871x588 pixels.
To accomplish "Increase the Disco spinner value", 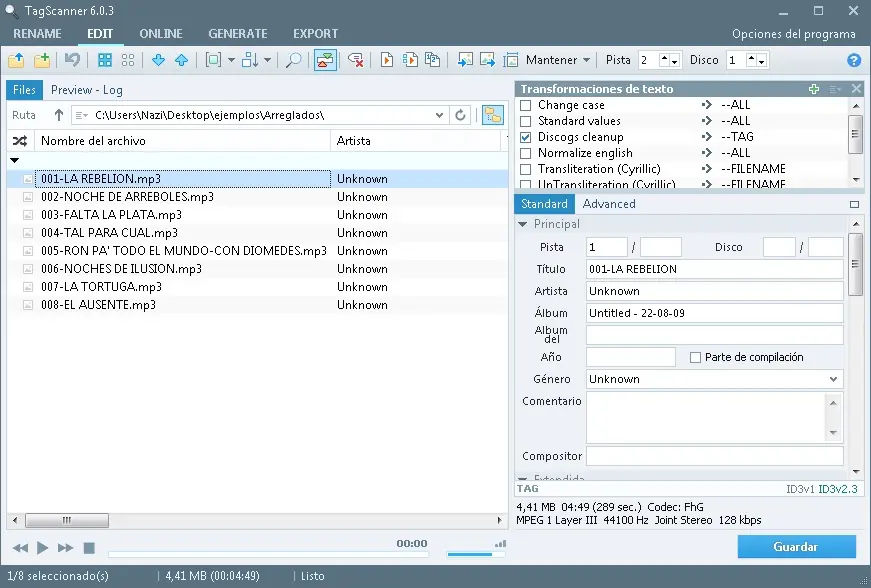I will pyautogui.click(x=751, y=57).
